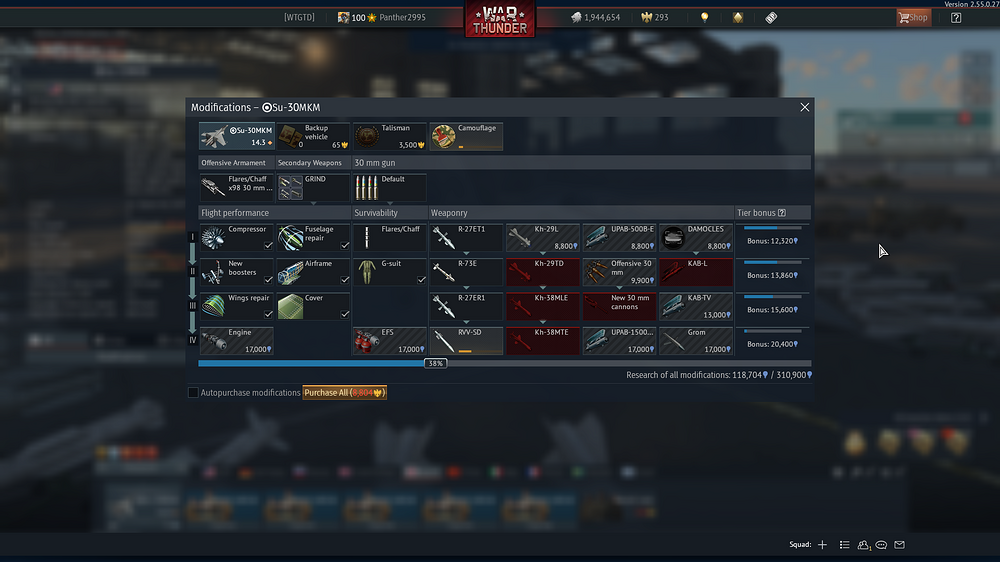
Task: Select the R-27ER1 missile modification
Action: pyautogui.click(x=466, y=306)
